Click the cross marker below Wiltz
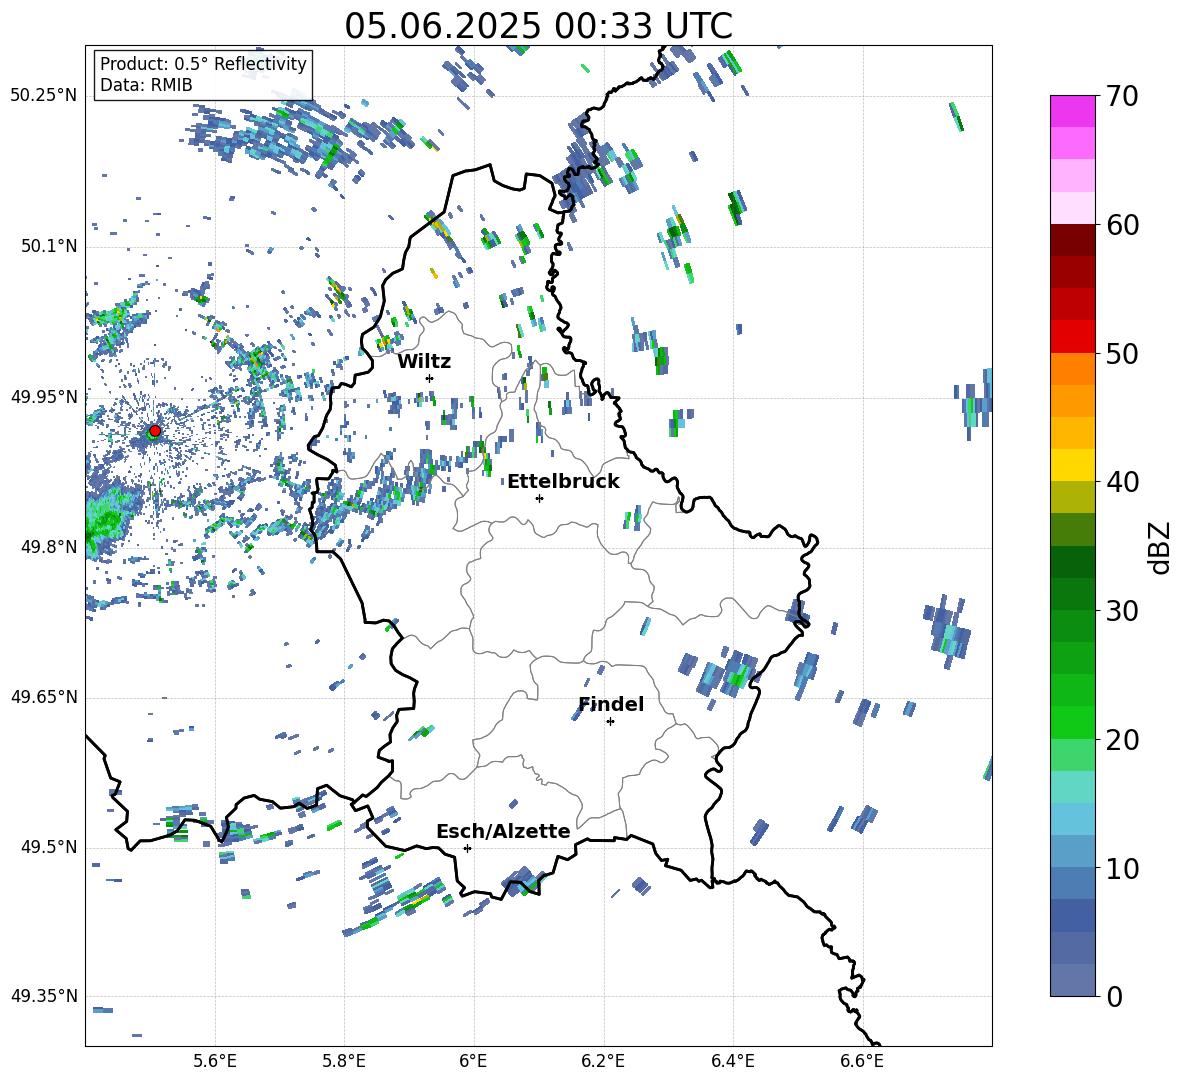Screen dimensions: 1184x1081 (430, 378)
